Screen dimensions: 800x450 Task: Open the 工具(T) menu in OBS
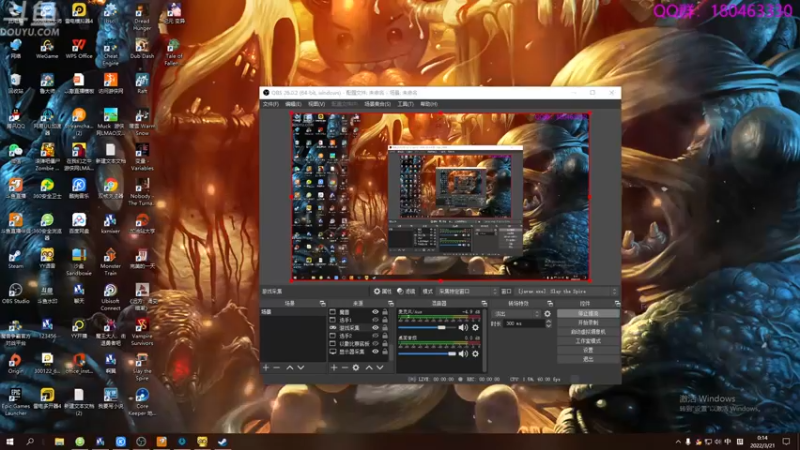406,104
